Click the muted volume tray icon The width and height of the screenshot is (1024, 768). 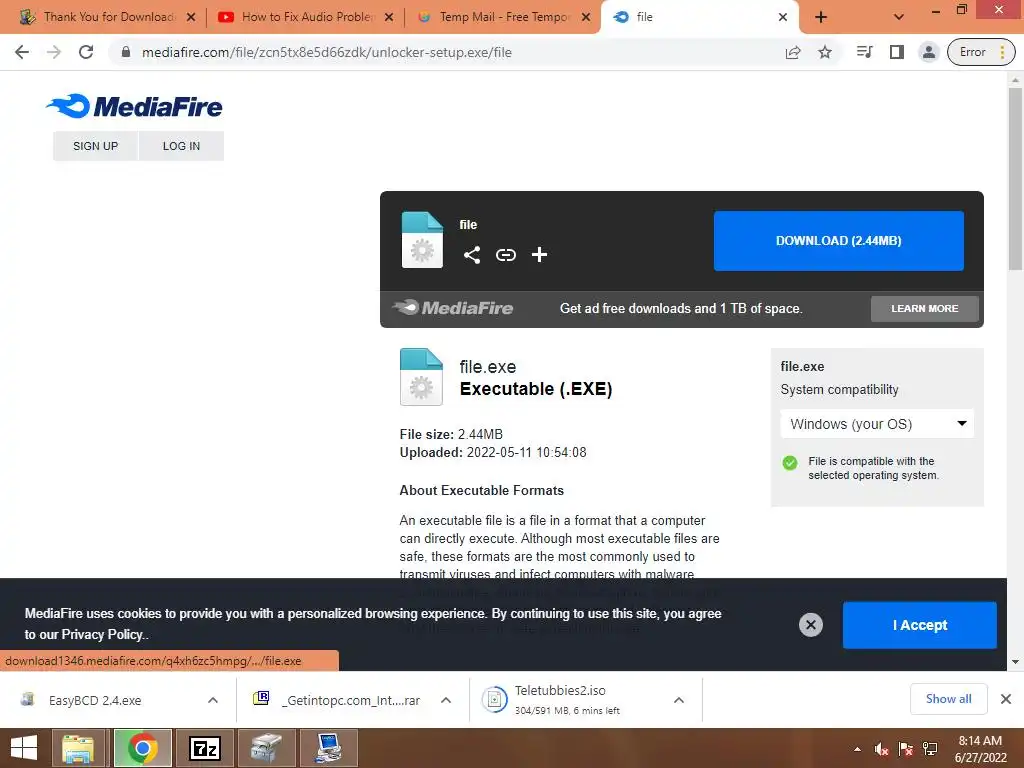pyautogui.click(x=881, y=749)
